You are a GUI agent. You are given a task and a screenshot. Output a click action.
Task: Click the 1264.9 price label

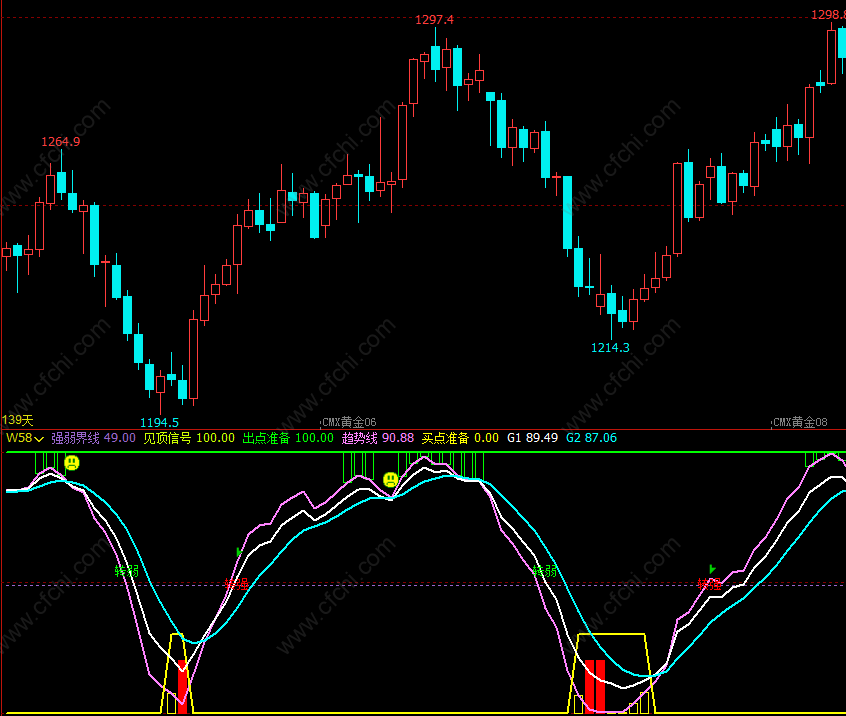pyautogui.click(x=60, y=142)
